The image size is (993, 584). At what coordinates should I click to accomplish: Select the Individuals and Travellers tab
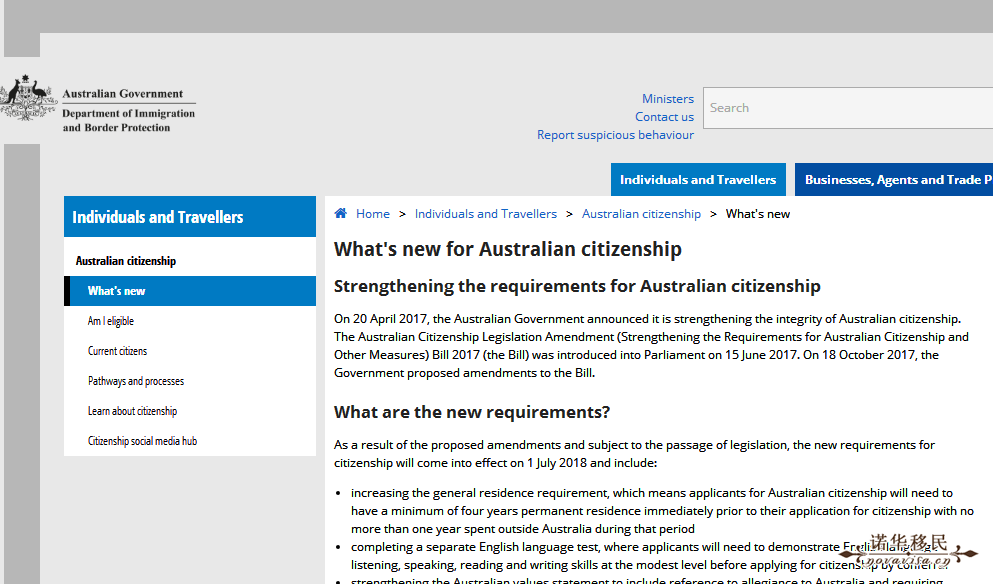coord(698,179)
